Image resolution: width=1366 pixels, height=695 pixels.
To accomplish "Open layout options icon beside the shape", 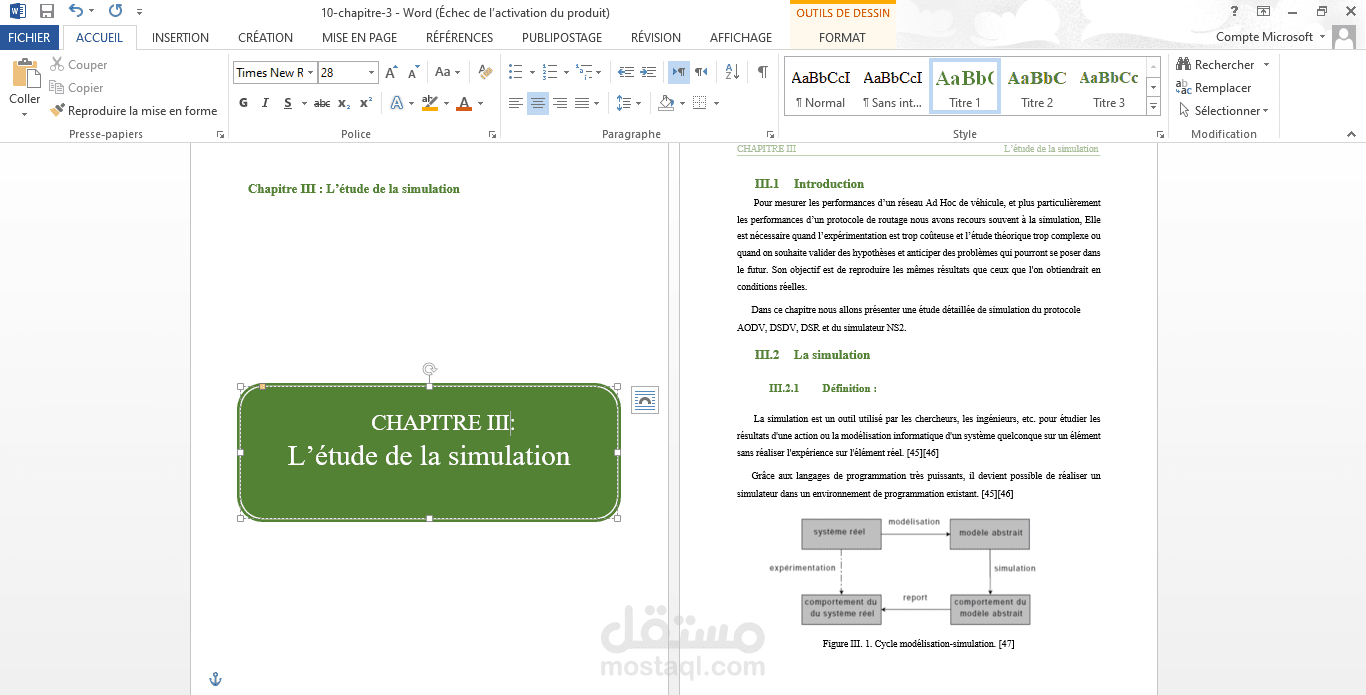I will 645,400.
